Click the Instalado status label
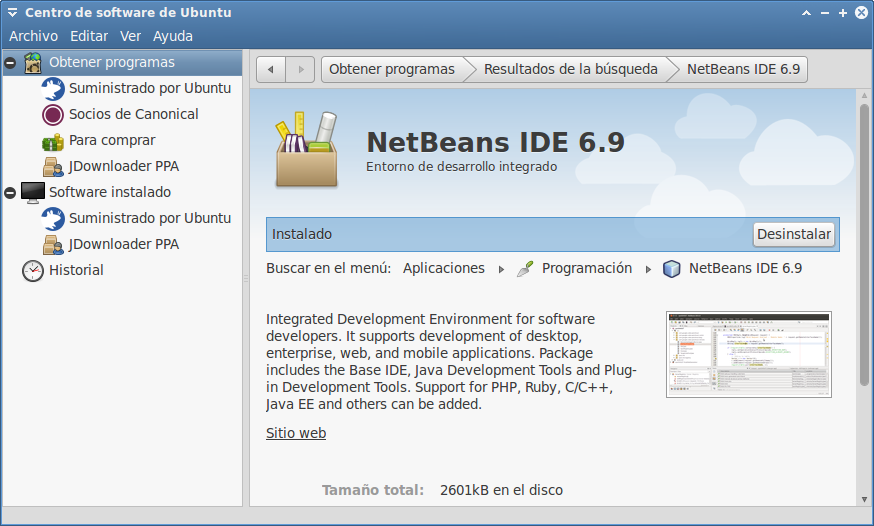Screen dimensions: 874x526 [302, 235]
